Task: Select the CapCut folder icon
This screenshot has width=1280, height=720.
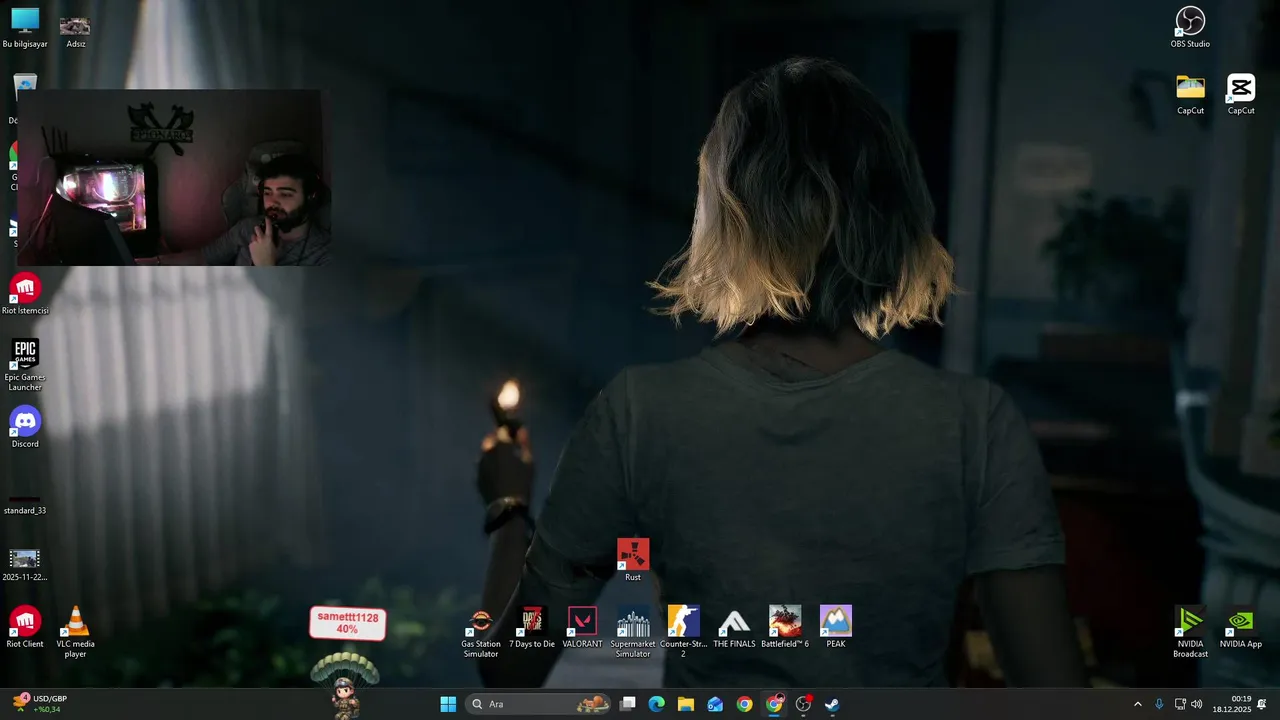Action: pyautogui.click(x=1190, y=95)
